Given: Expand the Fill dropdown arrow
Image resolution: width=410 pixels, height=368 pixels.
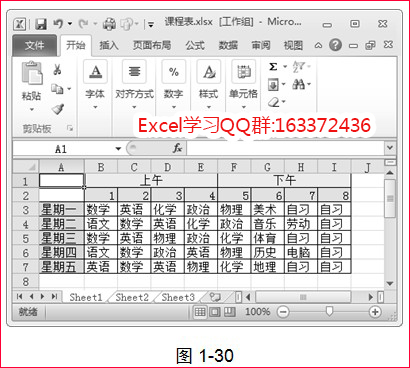Looking at the screenshot, I should (x=283, y=84).
